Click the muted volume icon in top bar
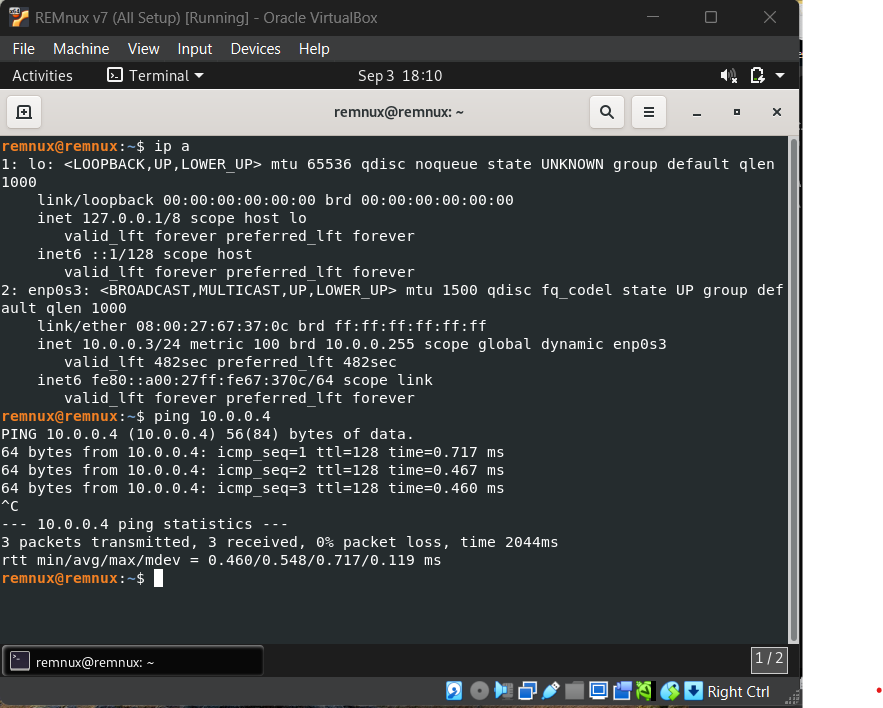The height and width of the screenshot is (708, 883). click(729, 75)
